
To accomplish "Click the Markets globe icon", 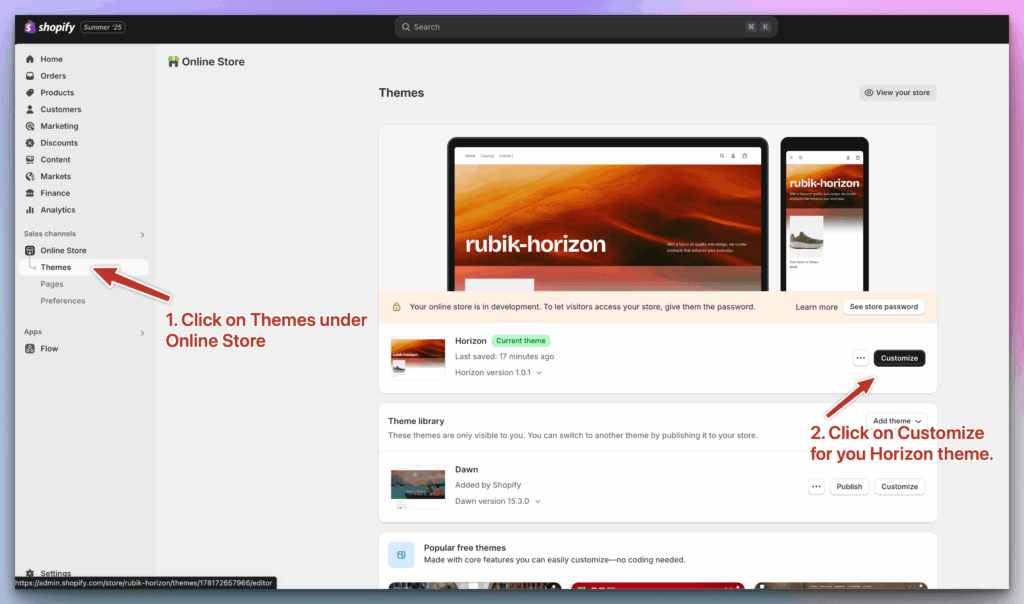I will [30, 176].
